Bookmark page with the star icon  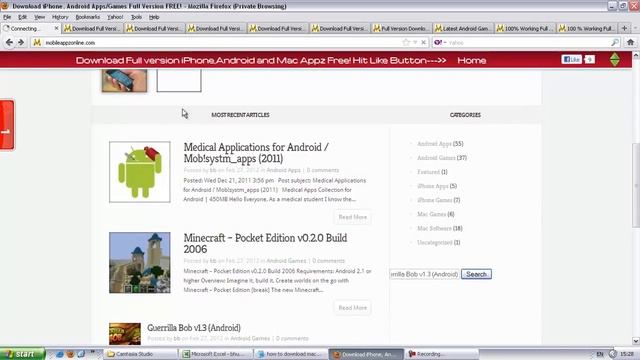point(406,42)
